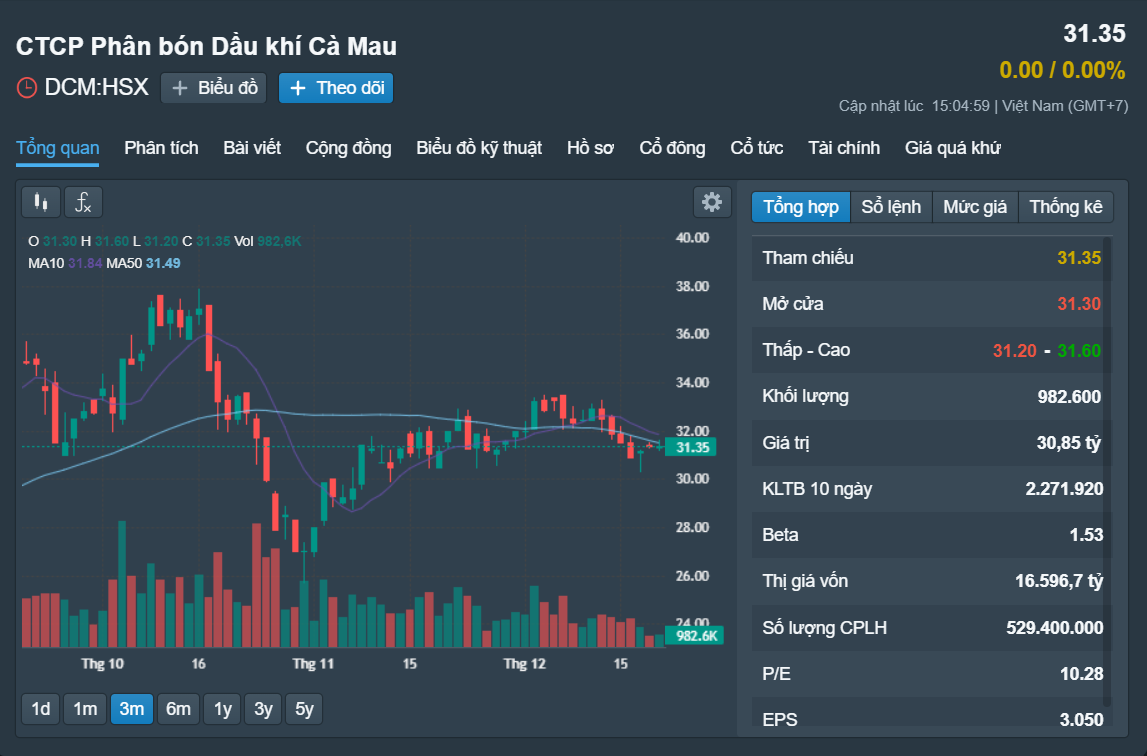Viewport: 1147px width, 756px height.
Task: Select the 6m time range
Action: 178,708
